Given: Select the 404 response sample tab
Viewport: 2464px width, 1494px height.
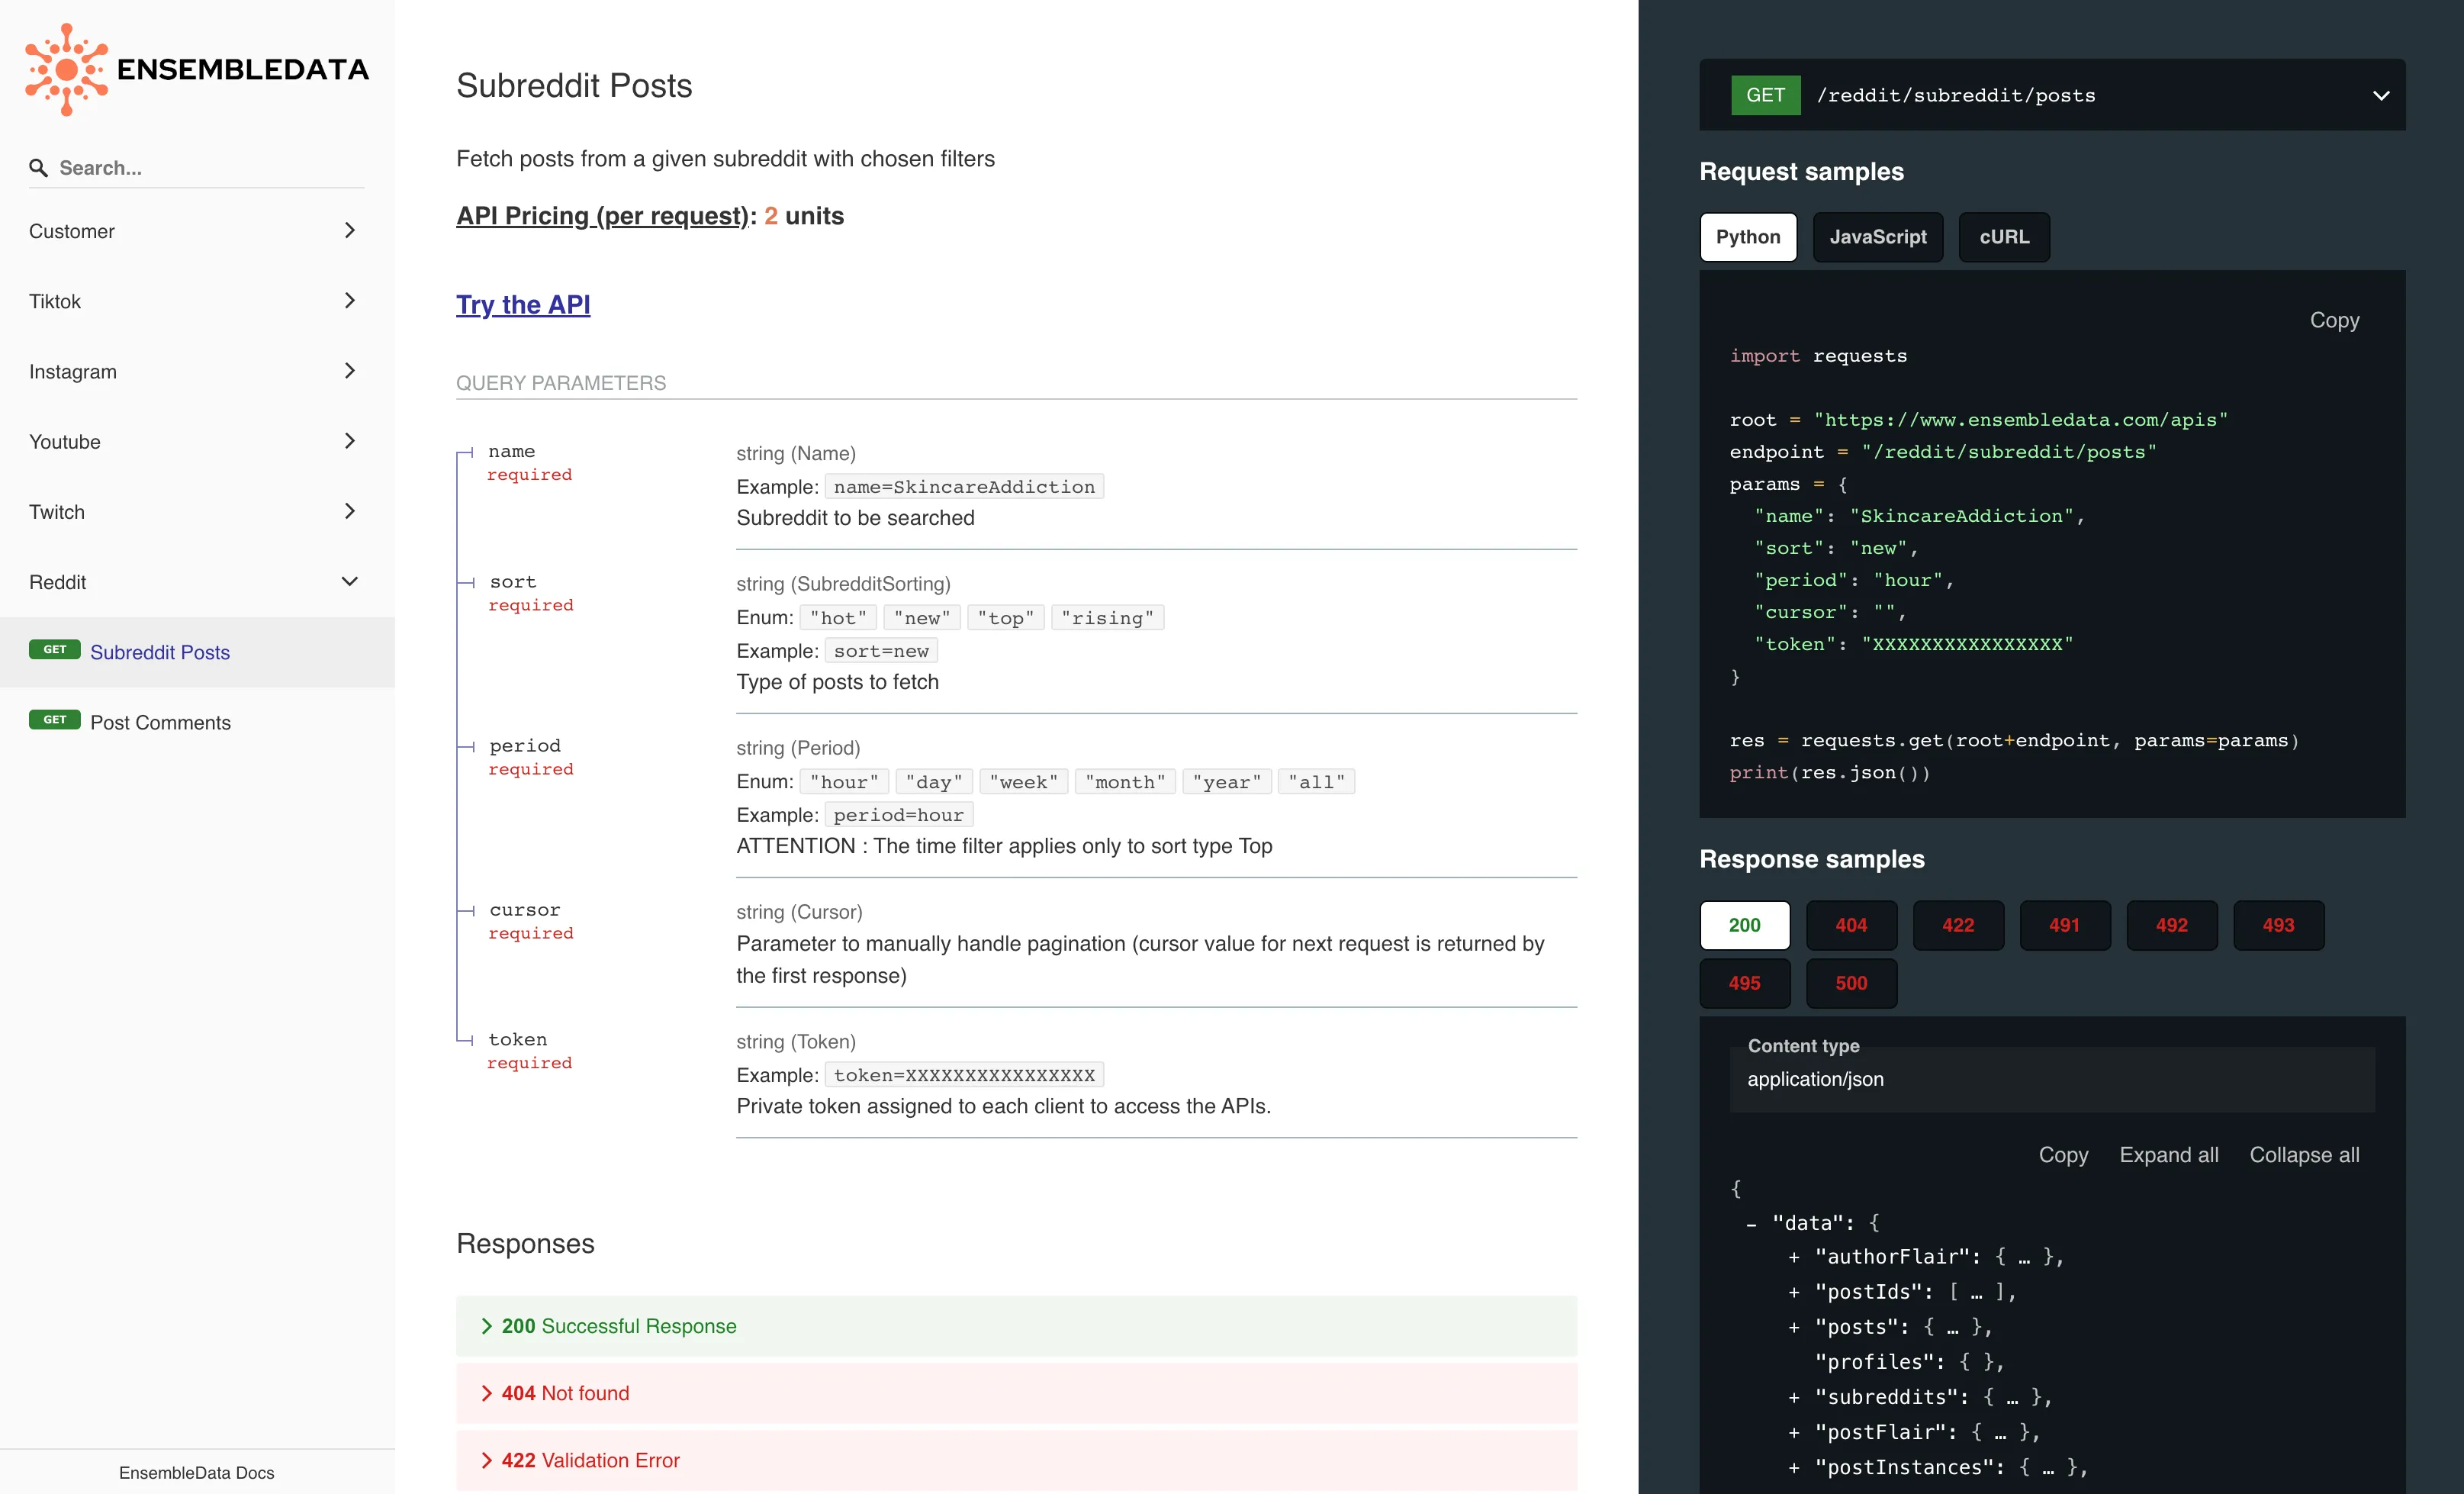Looking at the screenshot, I should point(1851,925).
